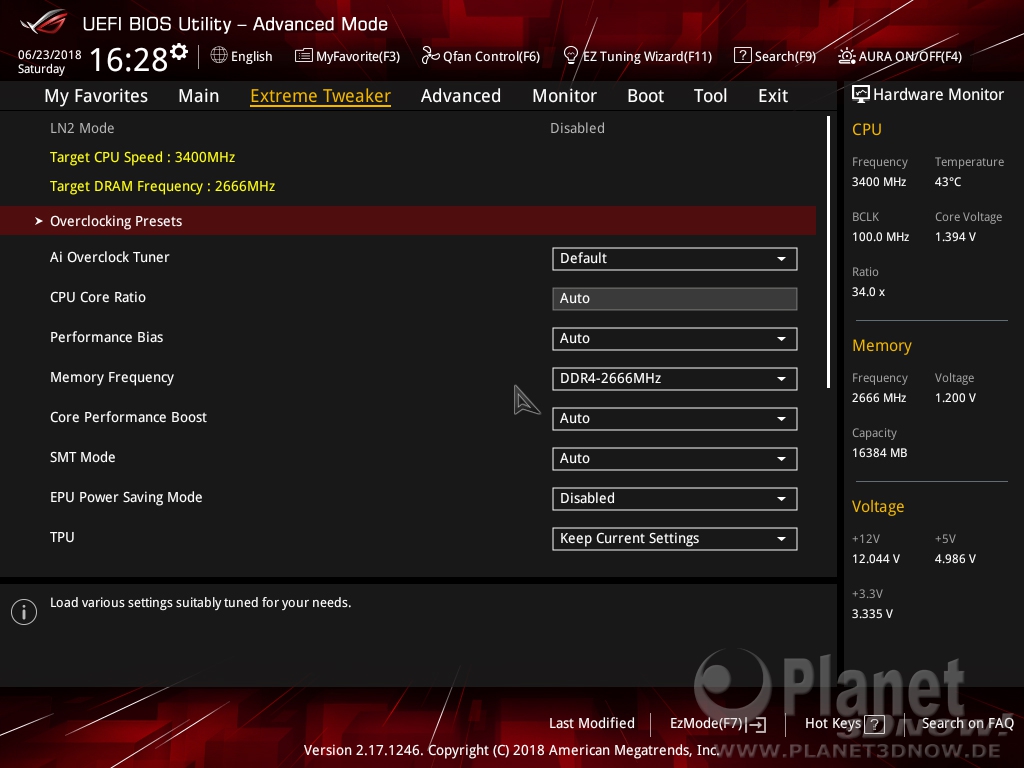Click the Performance Bias label
Image resolution: width=1024 pixels, height=768 pixels.
[106, 337]
